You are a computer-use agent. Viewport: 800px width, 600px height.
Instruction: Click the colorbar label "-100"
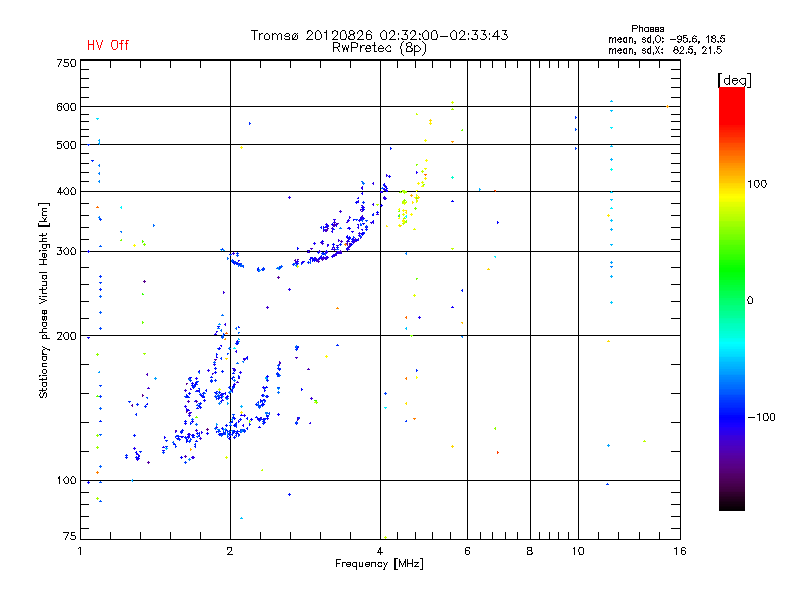coord(761,417)
